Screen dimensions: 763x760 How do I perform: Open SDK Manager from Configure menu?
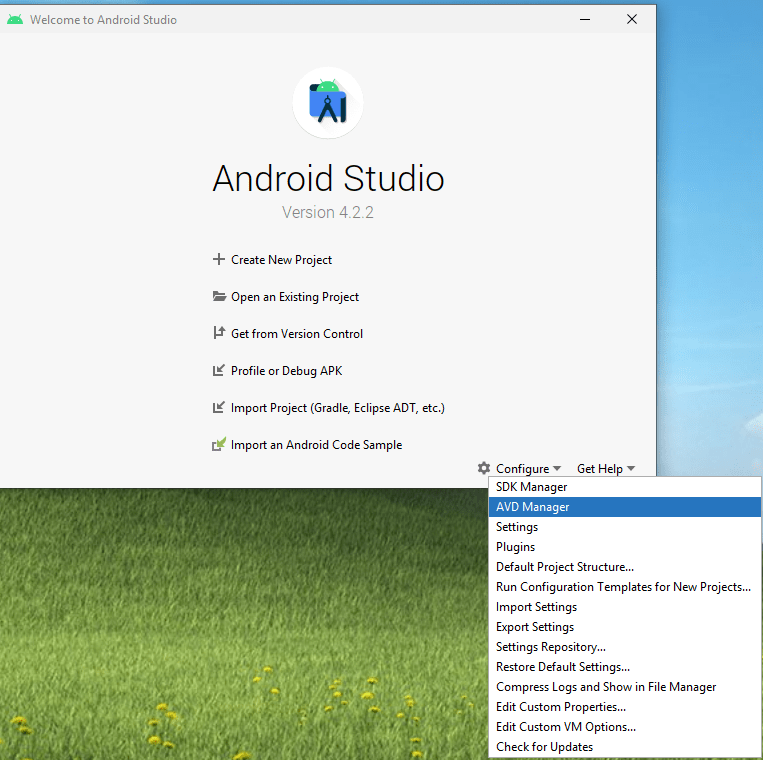pyautogui.click(x=625, y=487)
